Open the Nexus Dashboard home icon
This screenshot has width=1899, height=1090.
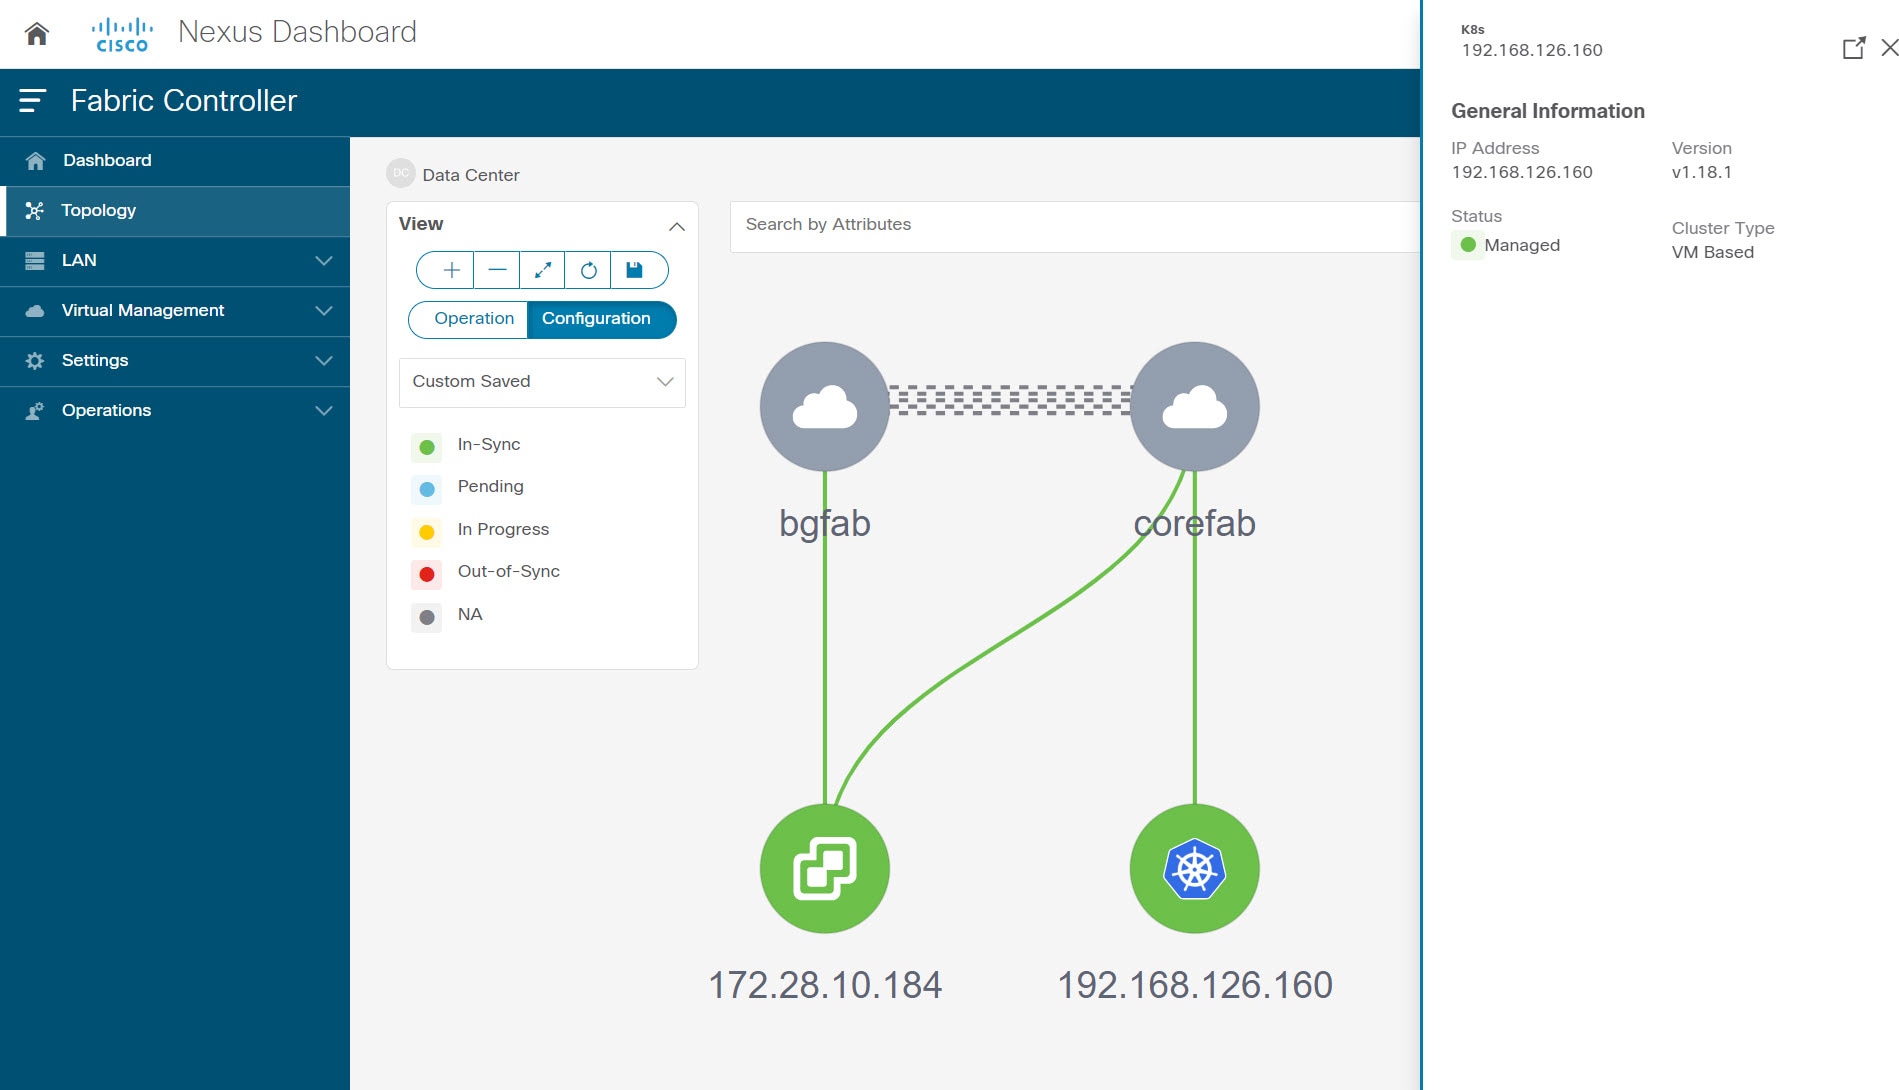click(37, 34)
